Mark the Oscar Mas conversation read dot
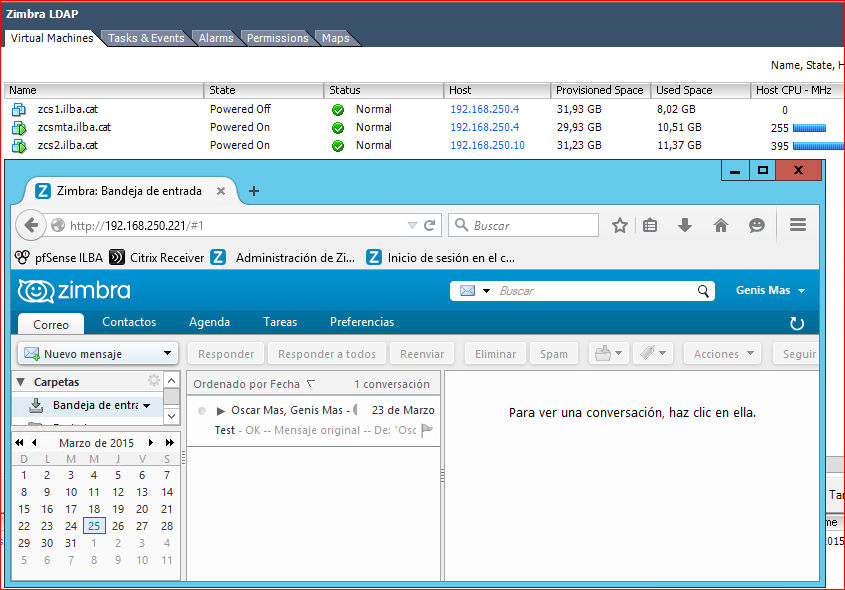 click(202, 411)
